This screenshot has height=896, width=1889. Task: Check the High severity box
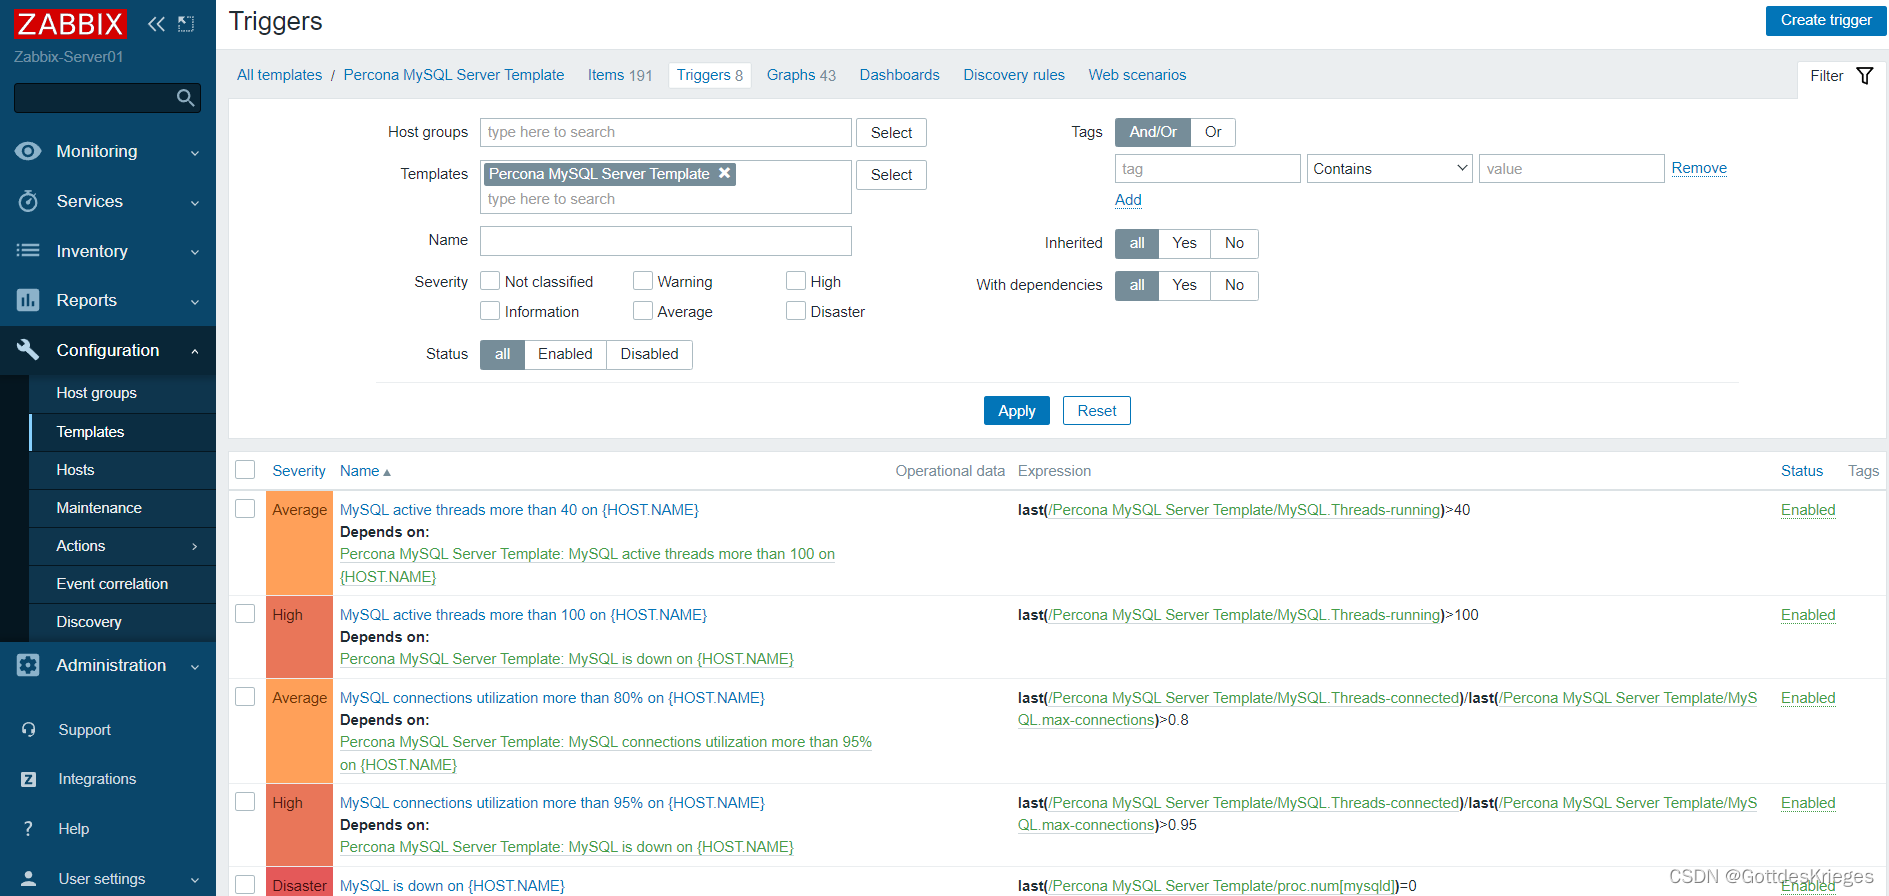(x=796, y=281)
